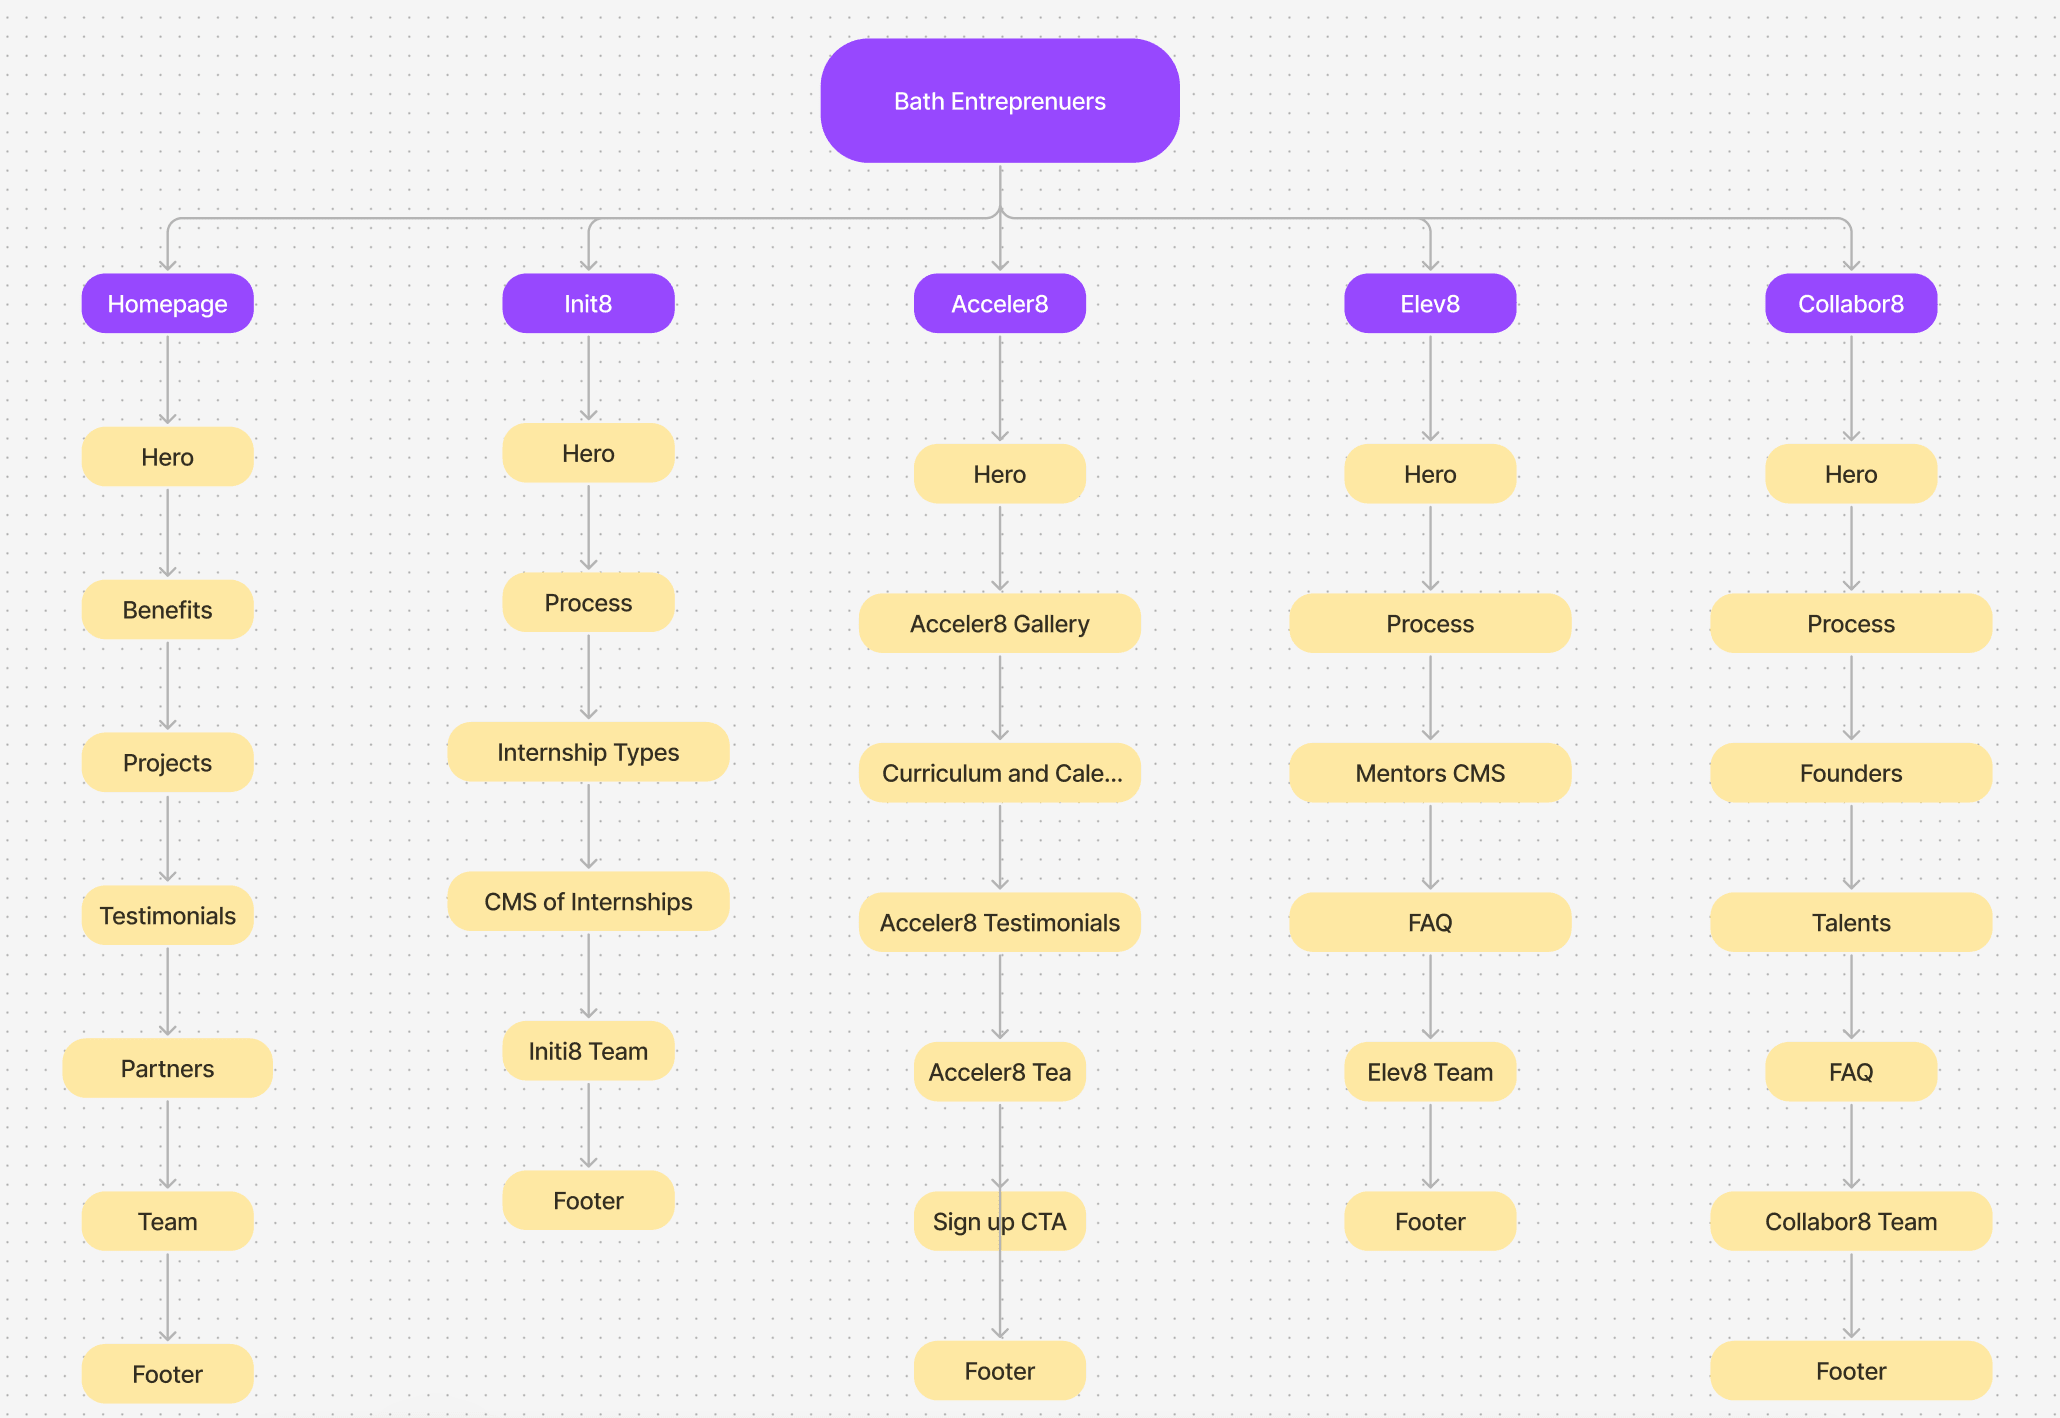The image size is (2060, 1418).
Task: Click the Homepage purple node
Action: 167,304
